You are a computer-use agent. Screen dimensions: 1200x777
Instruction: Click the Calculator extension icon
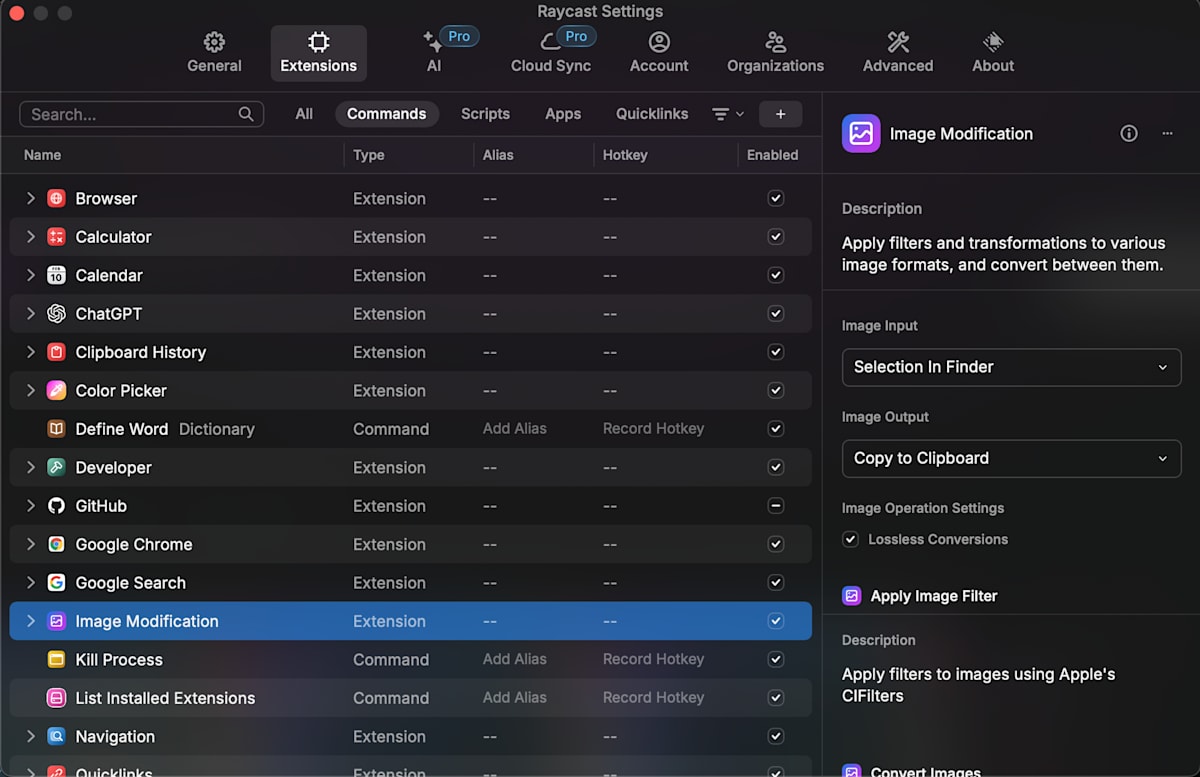(57, 237)
